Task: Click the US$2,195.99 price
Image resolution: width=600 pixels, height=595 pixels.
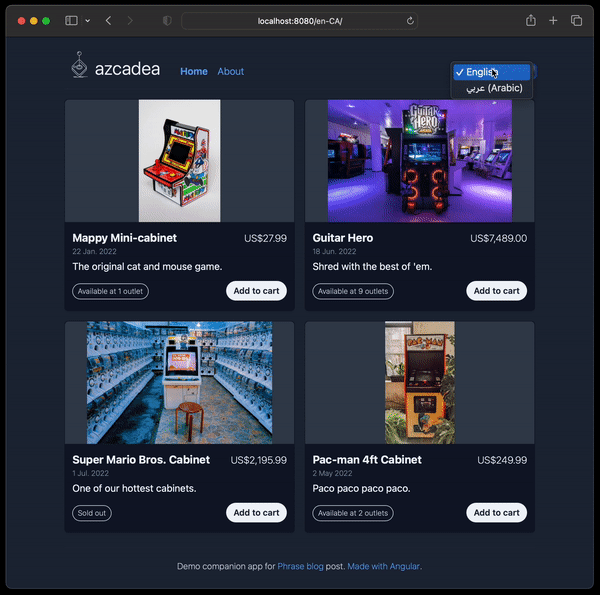Action: (x=258, y=460)
